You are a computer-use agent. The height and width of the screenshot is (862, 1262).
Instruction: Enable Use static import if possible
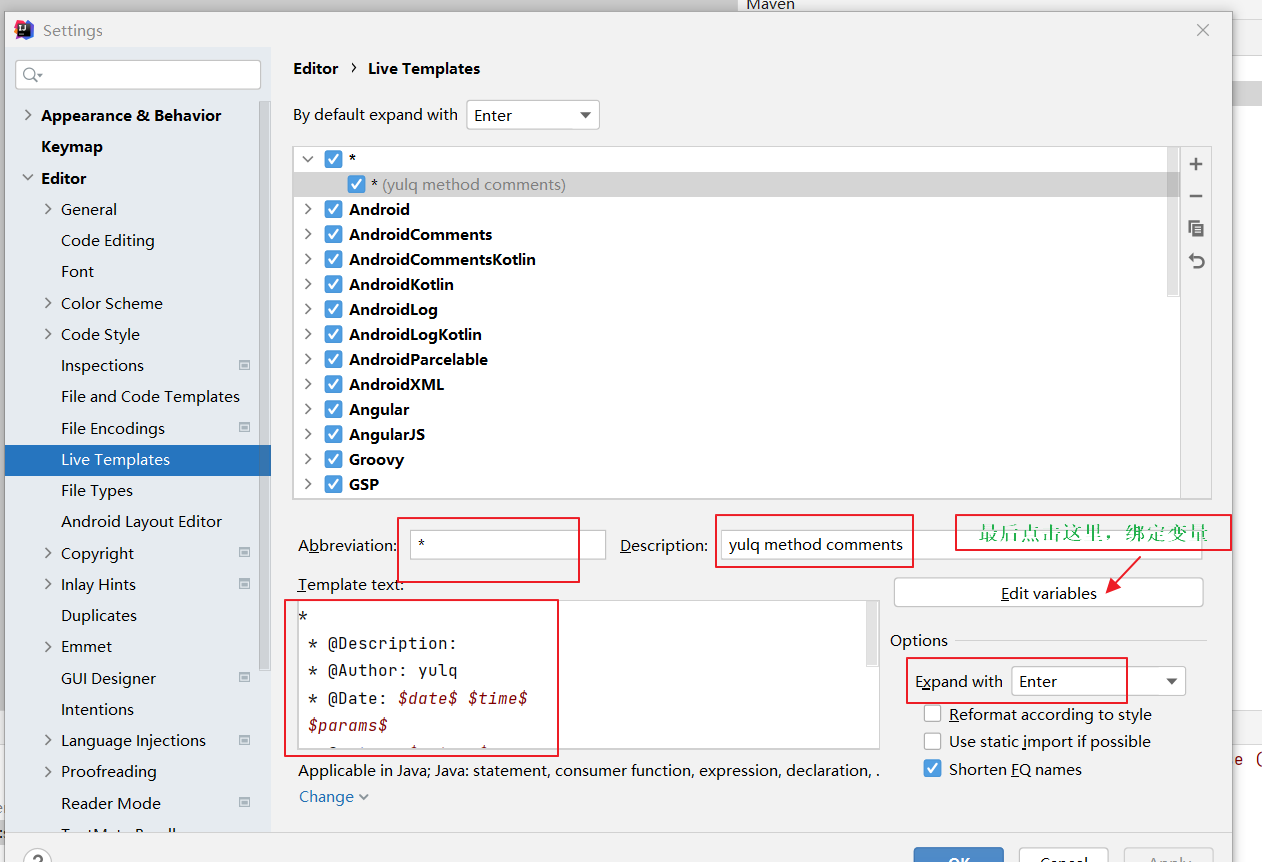pyautogui.click(x=932, y=741)
